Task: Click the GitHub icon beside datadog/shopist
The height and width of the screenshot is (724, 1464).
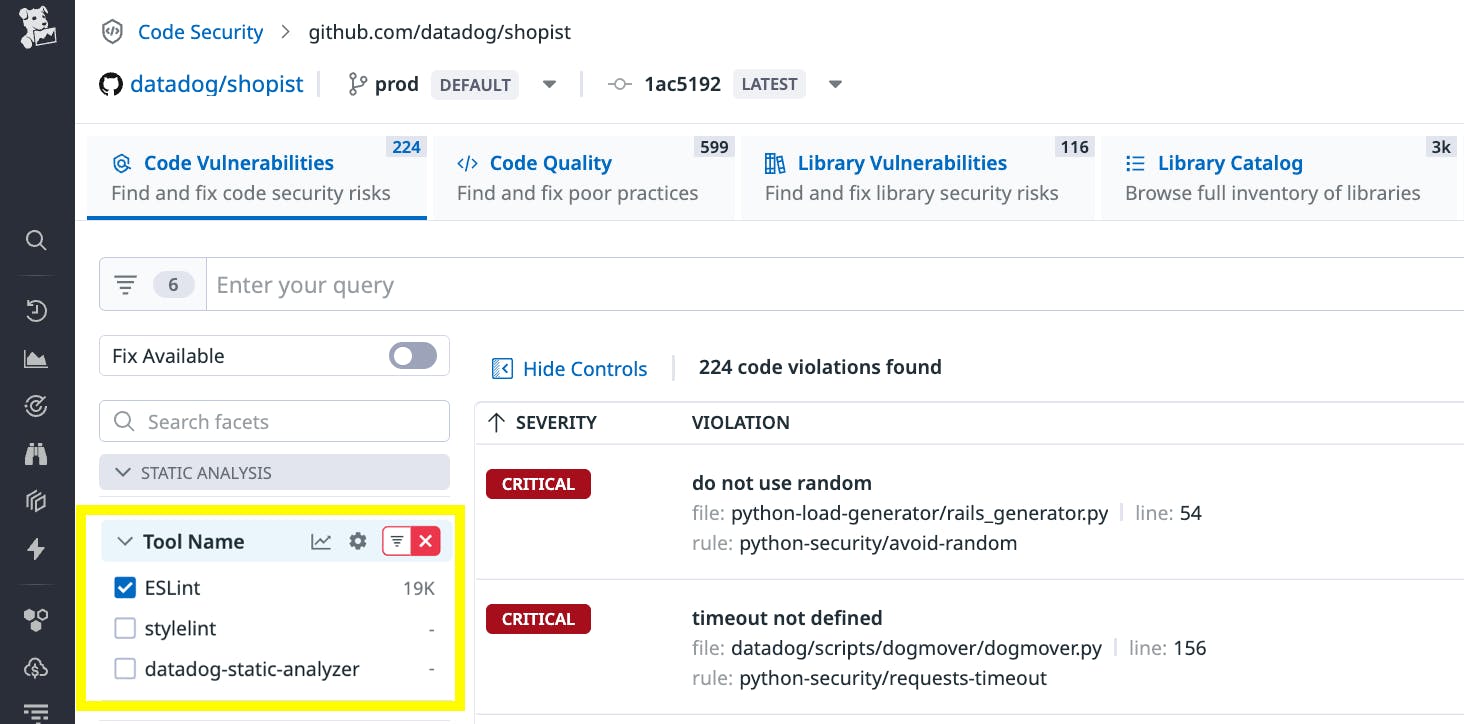Action: [111, 84]
